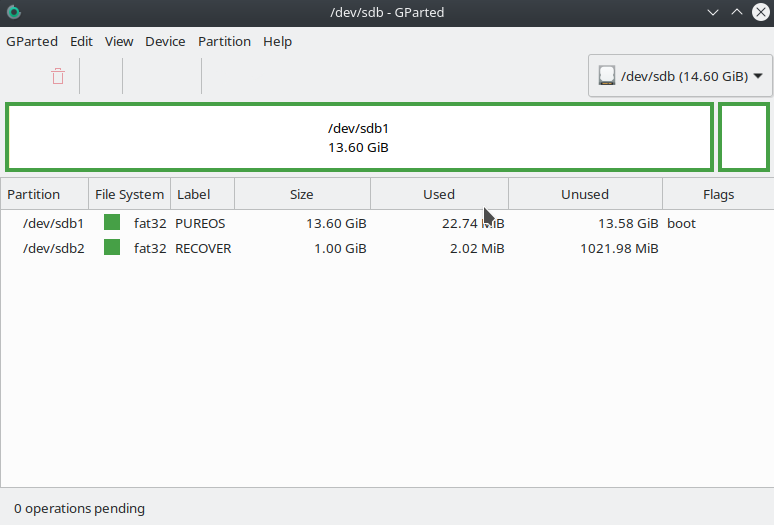Minimize the GParted window
Image resolution: width=774 pixels, height=525 pixels.
pos(713,13)
